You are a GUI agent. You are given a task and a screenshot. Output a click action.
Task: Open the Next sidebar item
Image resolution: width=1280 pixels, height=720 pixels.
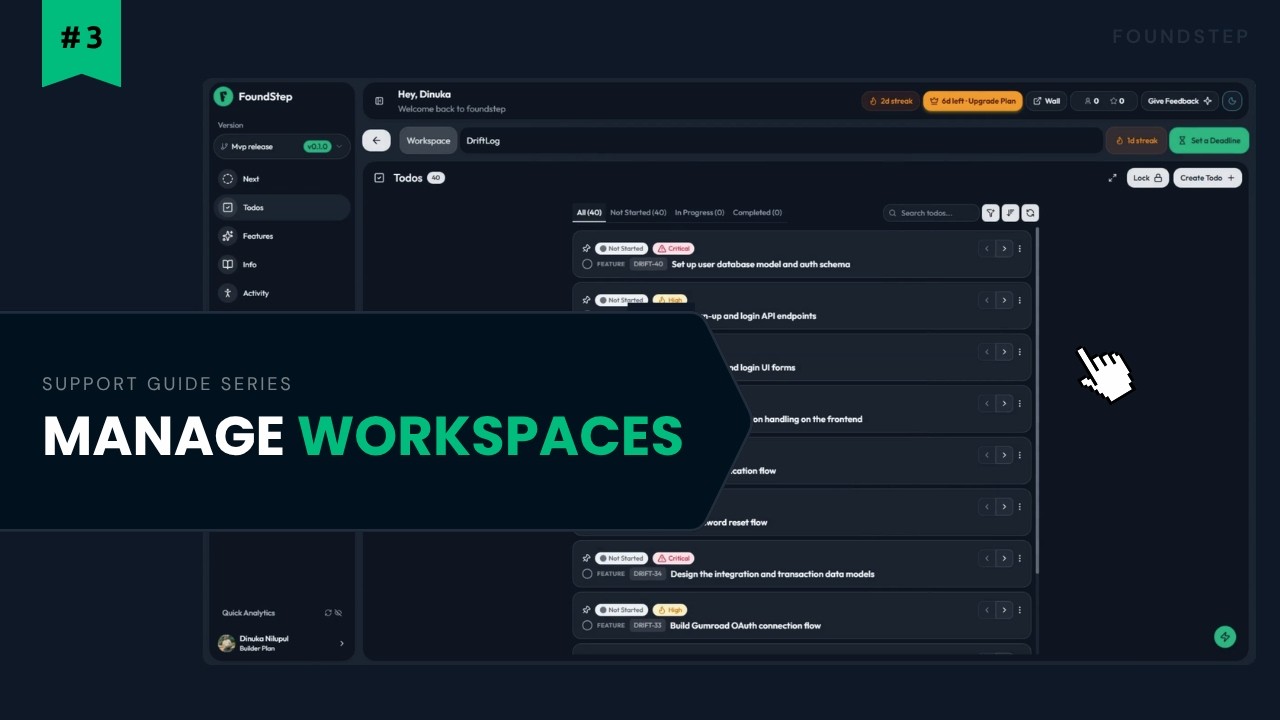coord(282,179)
